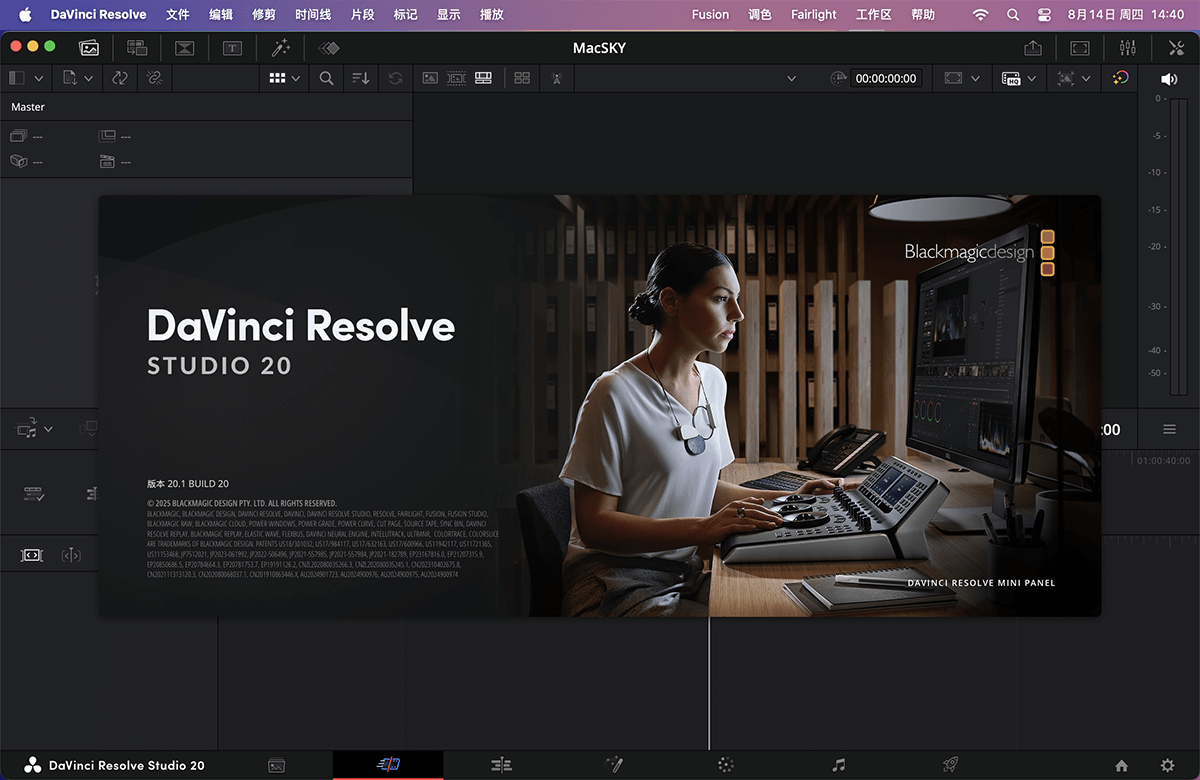Show the Transitions panel

(184, 47)
